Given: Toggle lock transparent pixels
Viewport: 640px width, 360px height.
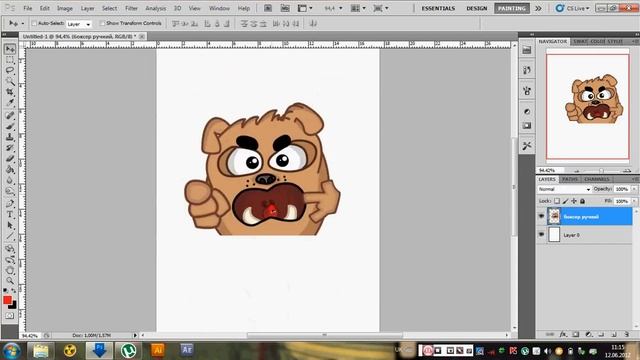Looking at the screenshot, I should point(557,201).
